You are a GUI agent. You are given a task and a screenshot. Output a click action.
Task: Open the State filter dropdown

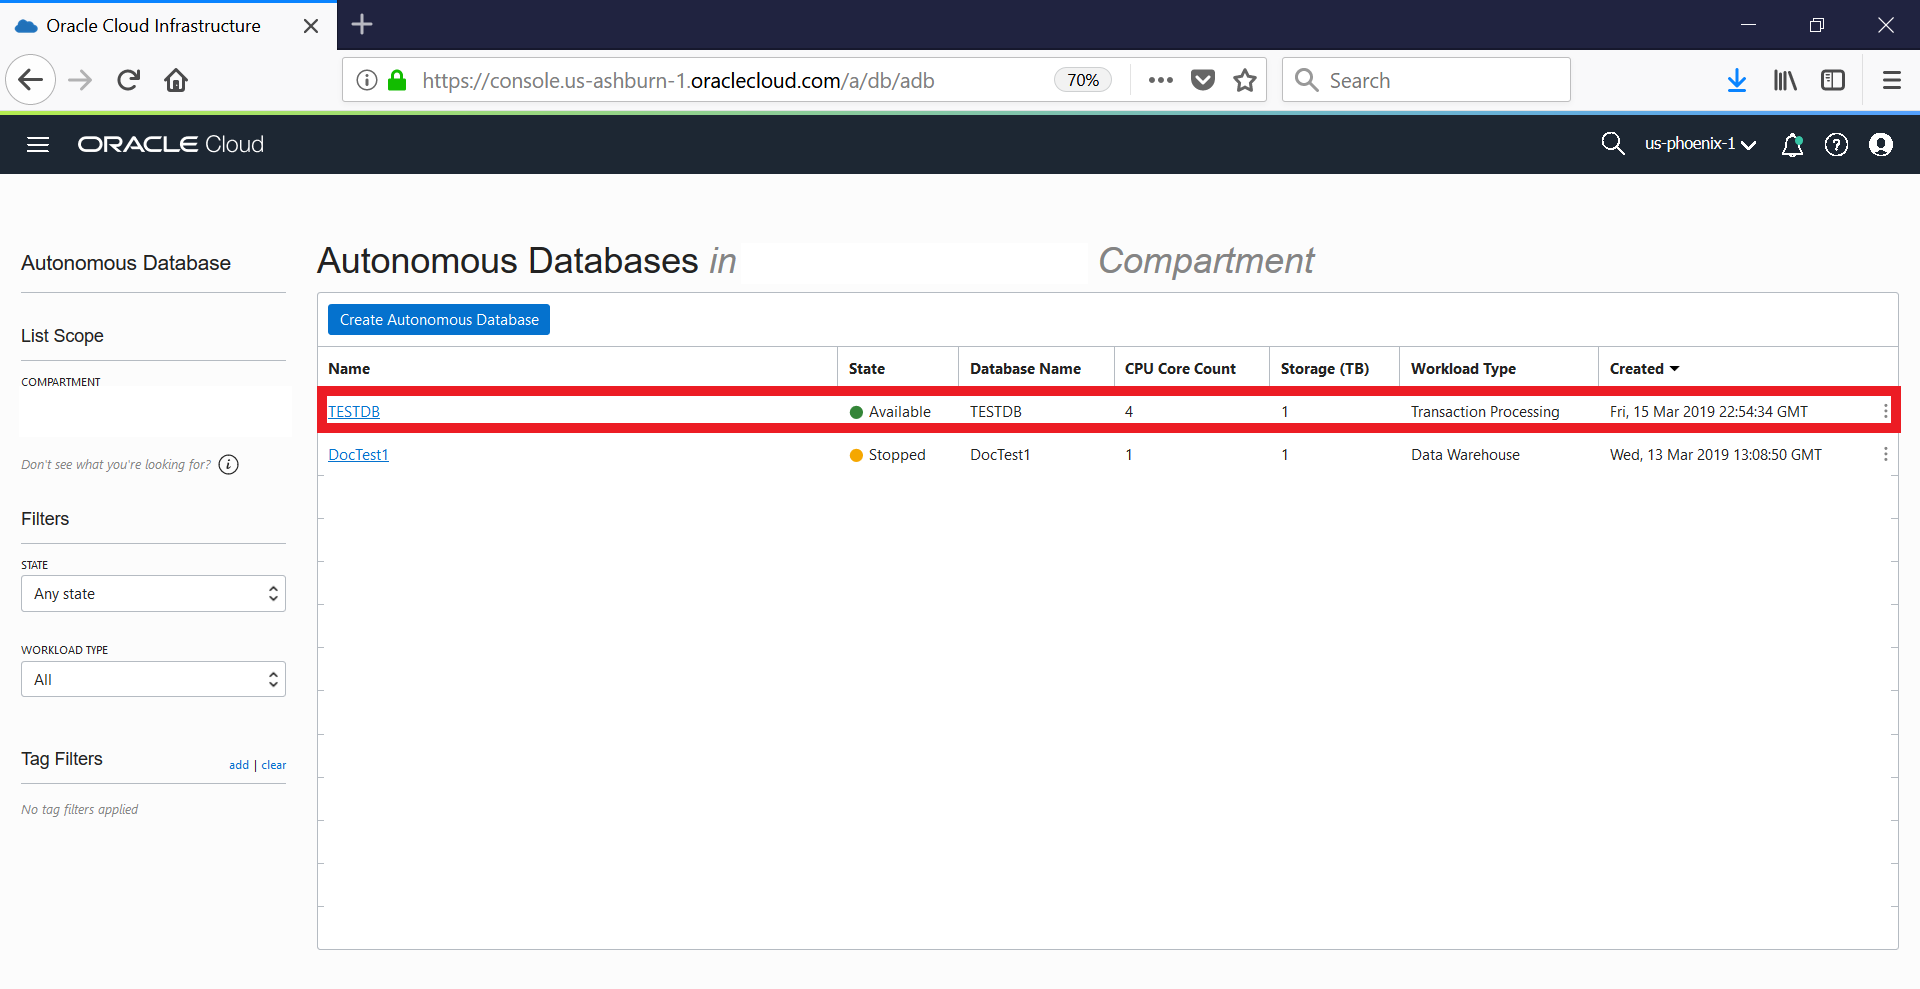[x=153, y=594]
